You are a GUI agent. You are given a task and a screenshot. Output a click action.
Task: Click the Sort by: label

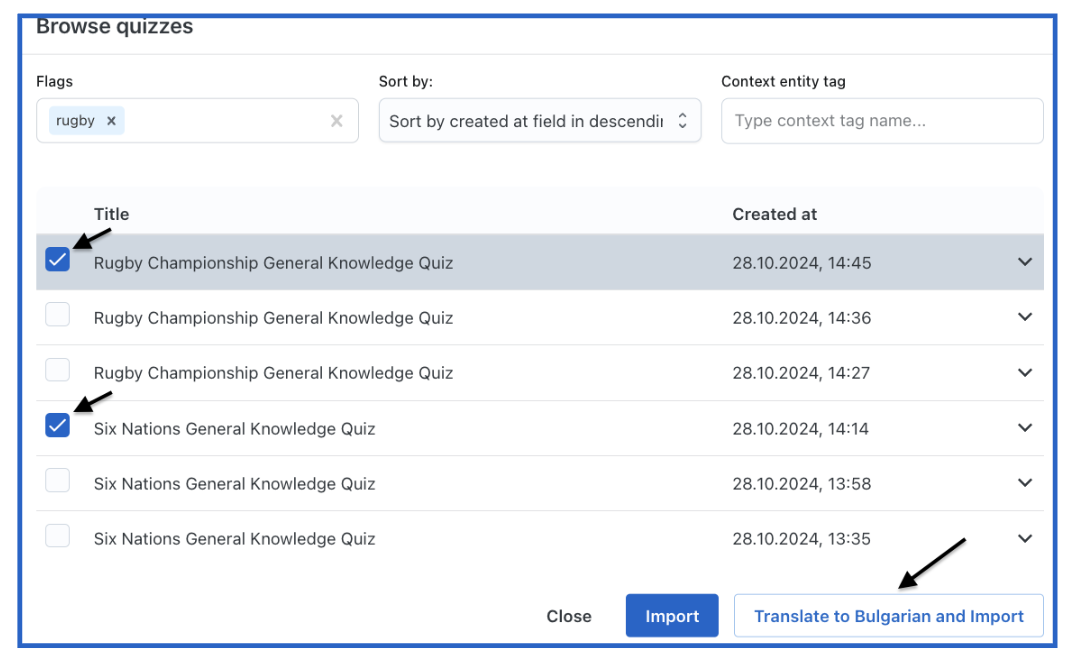[405, 82]
